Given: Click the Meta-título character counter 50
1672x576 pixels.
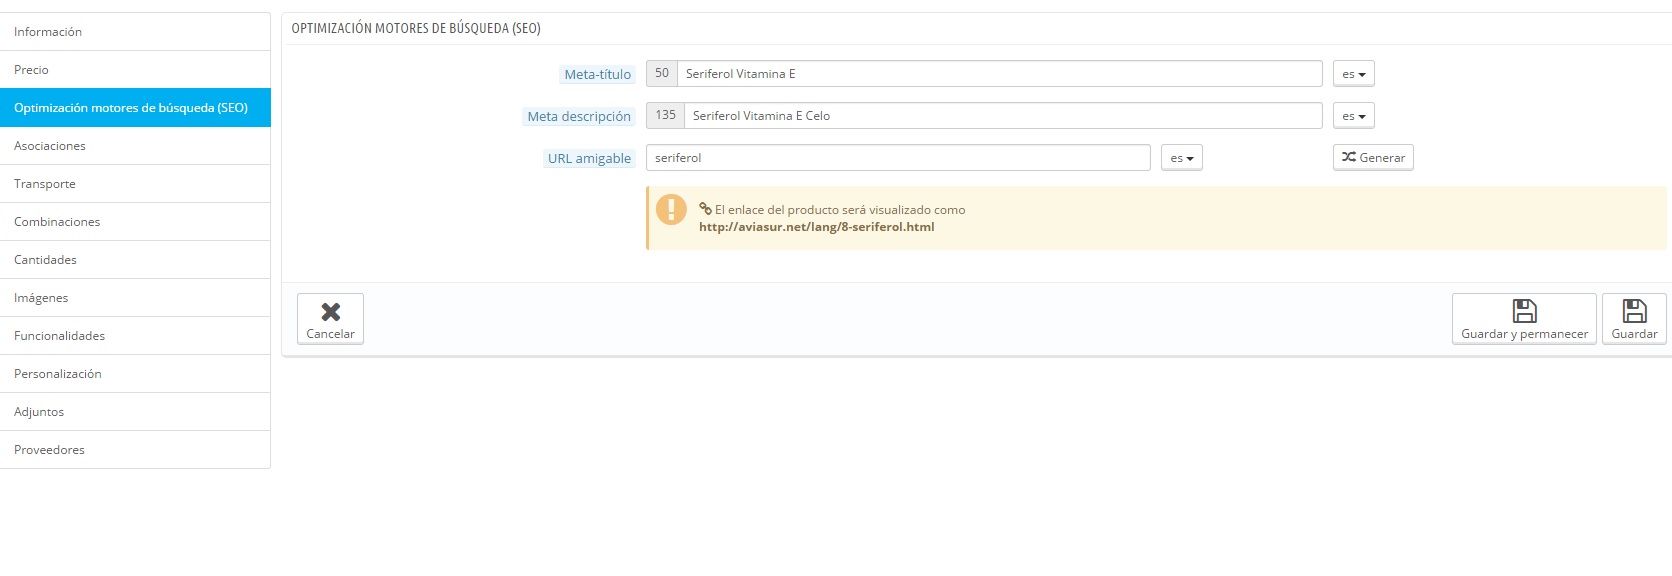Looking at the screenshot, I should (662, 73).
